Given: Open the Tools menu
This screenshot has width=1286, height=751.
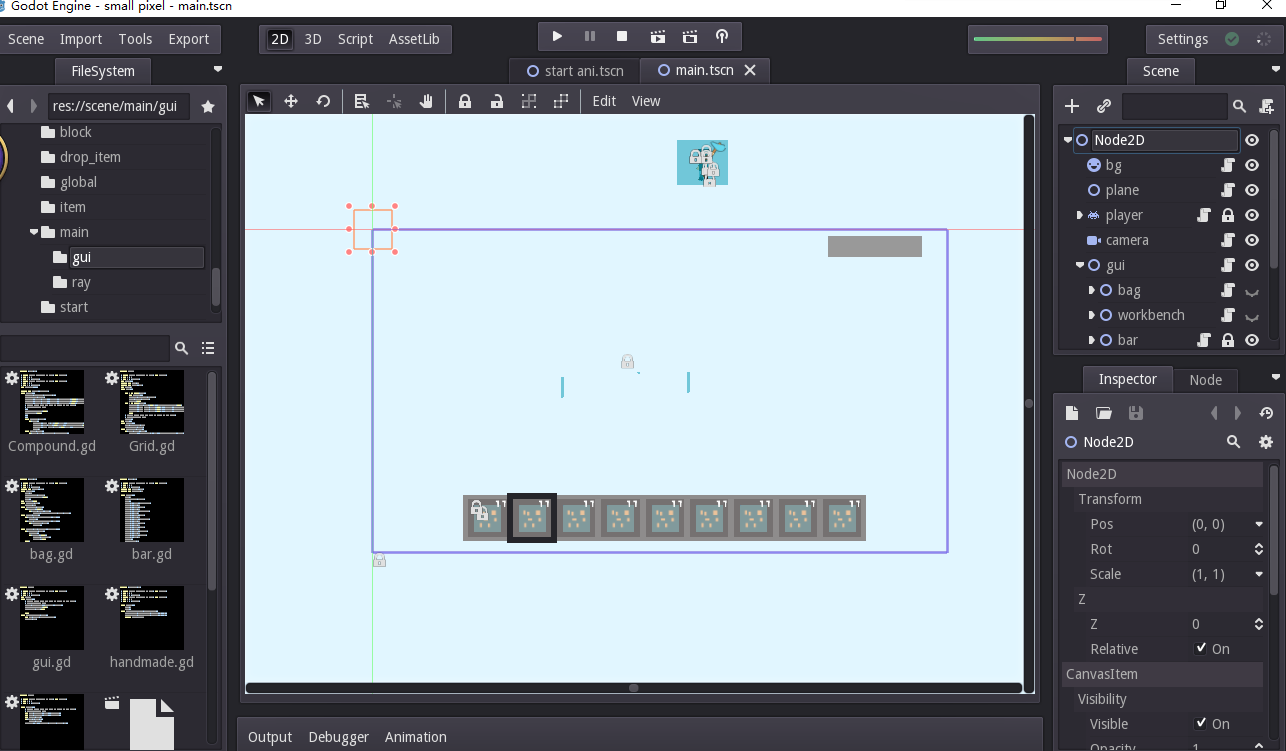Looking at the screenshot, I should coord(135,39).
